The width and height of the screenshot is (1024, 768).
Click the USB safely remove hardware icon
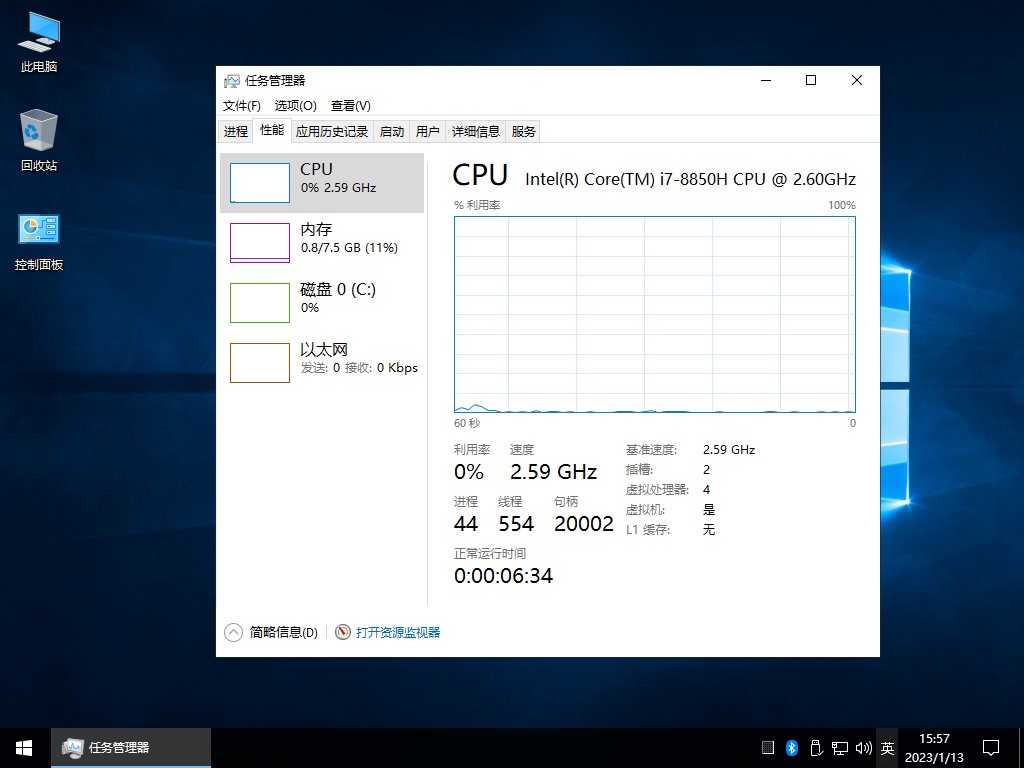pos(816,747)
